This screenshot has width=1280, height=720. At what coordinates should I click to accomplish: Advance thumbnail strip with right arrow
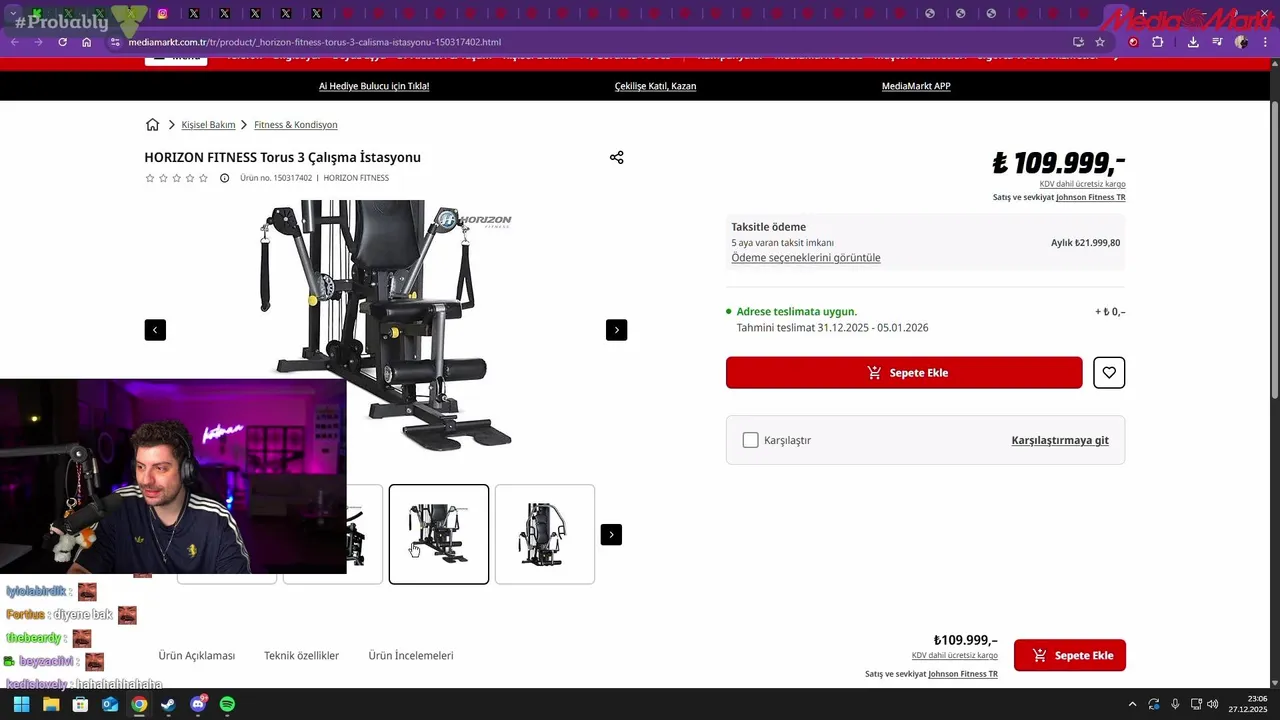(x=611, y=535)
